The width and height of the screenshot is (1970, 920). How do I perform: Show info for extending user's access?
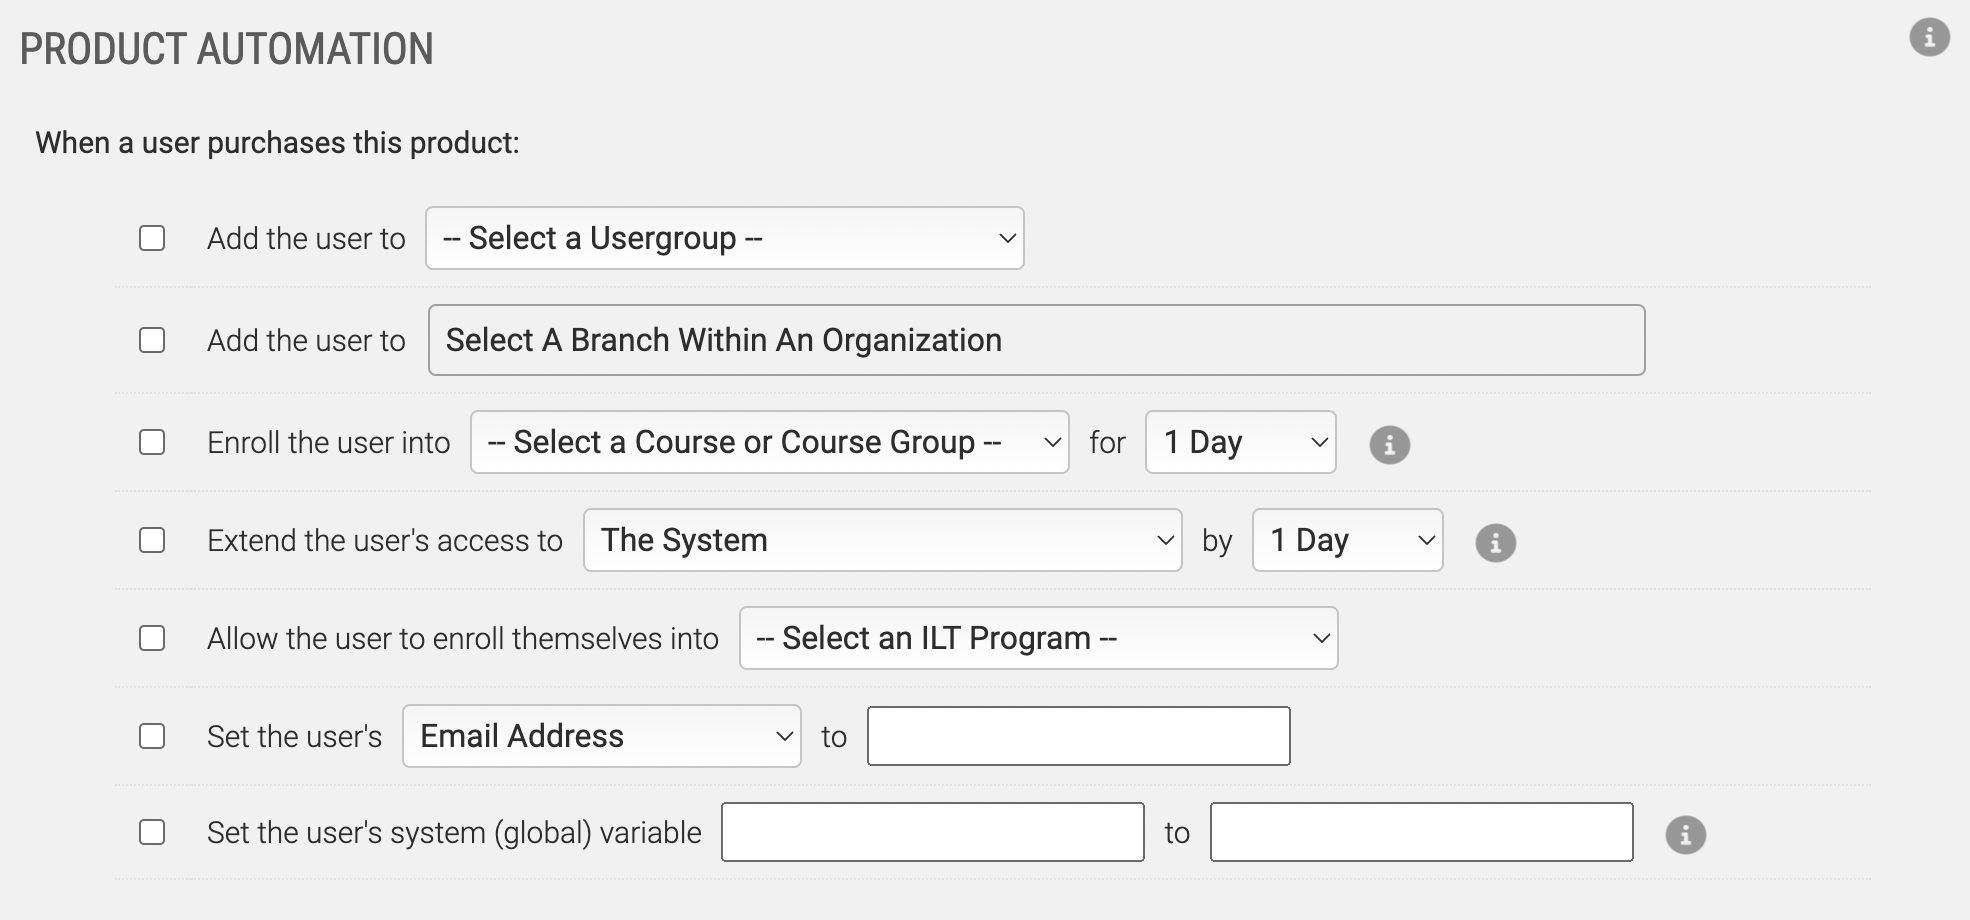click(1495, 542)
